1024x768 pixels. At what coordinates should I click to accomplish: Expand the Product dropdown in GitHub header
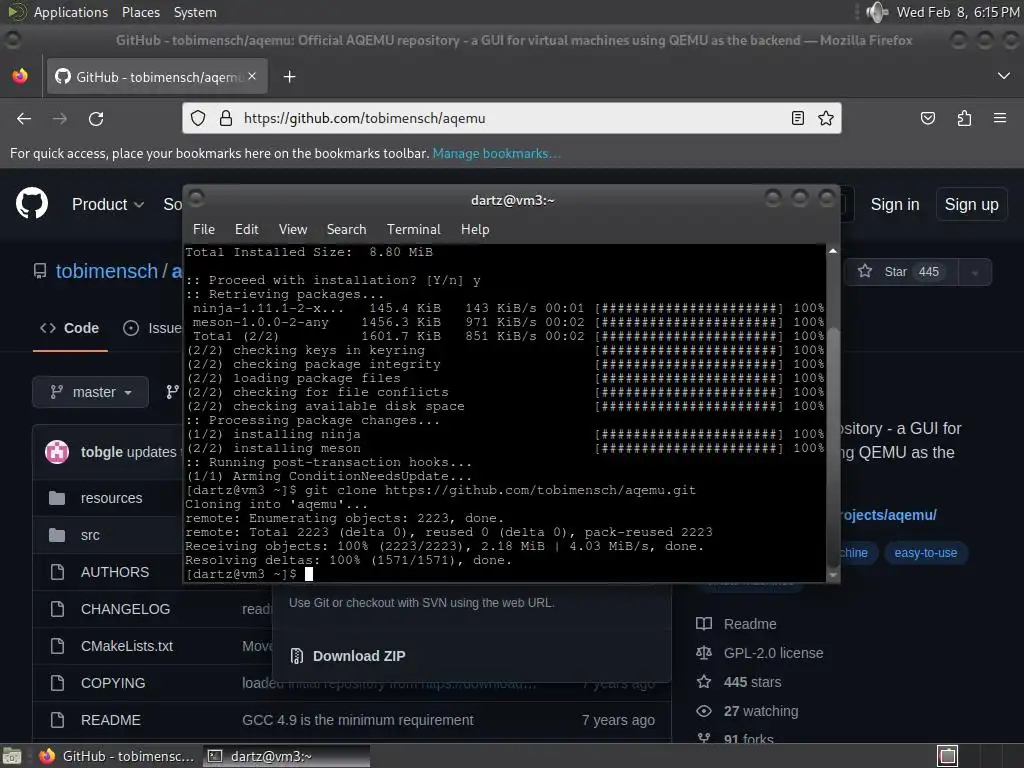pos(108,204)
